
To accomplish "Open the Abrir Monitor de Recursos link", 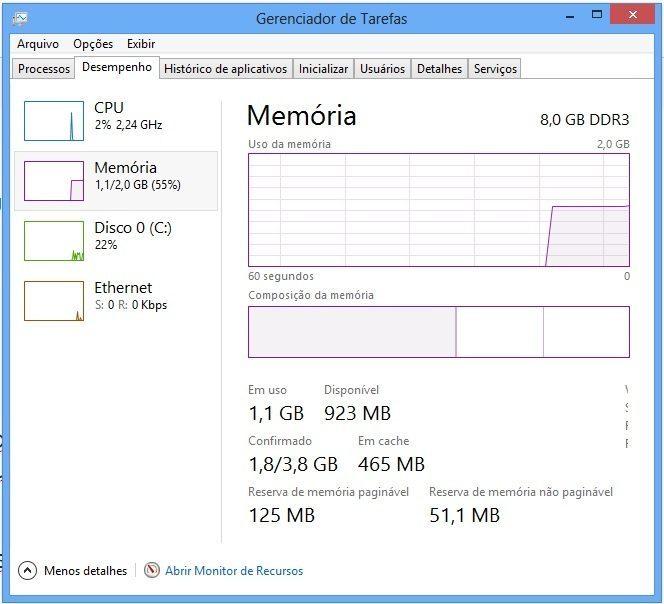I will pyautogui.click(x=234, y=571).
